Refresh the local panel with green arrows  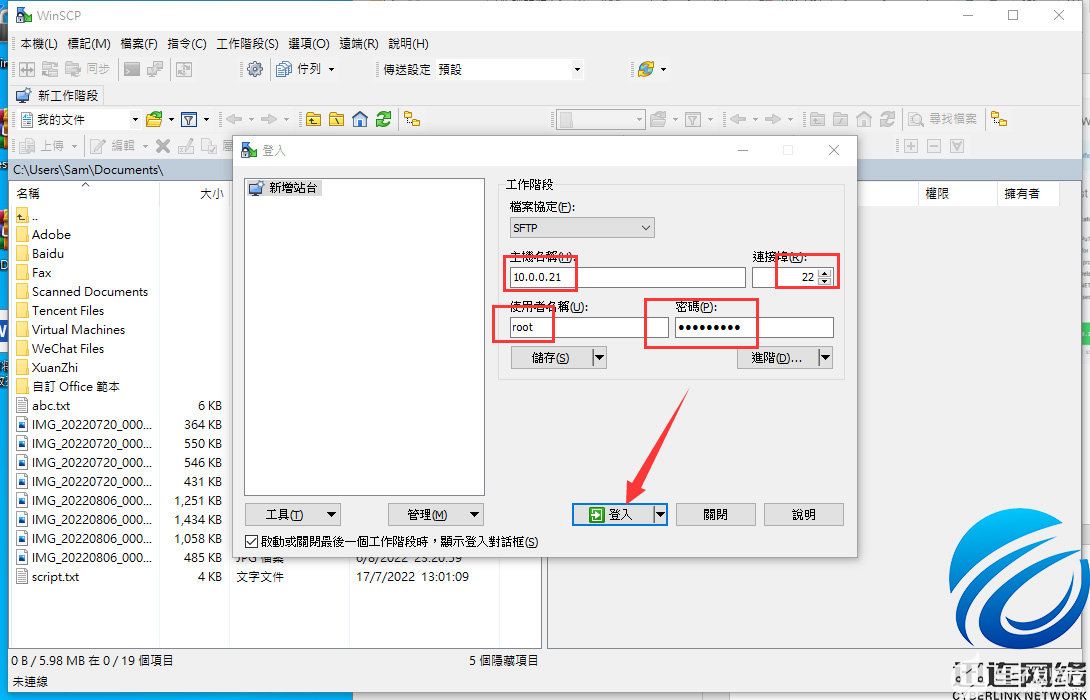pos(383,120)
